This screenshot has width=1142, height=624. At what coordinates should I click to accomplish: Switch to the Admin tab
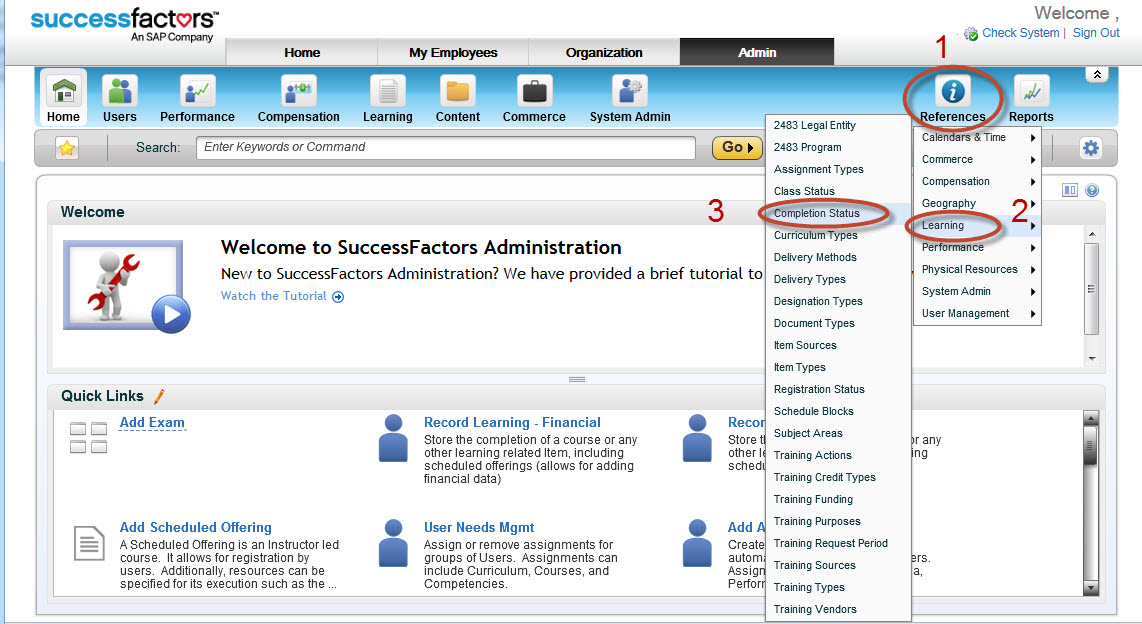pyautogui.click(x=757, y=52)
